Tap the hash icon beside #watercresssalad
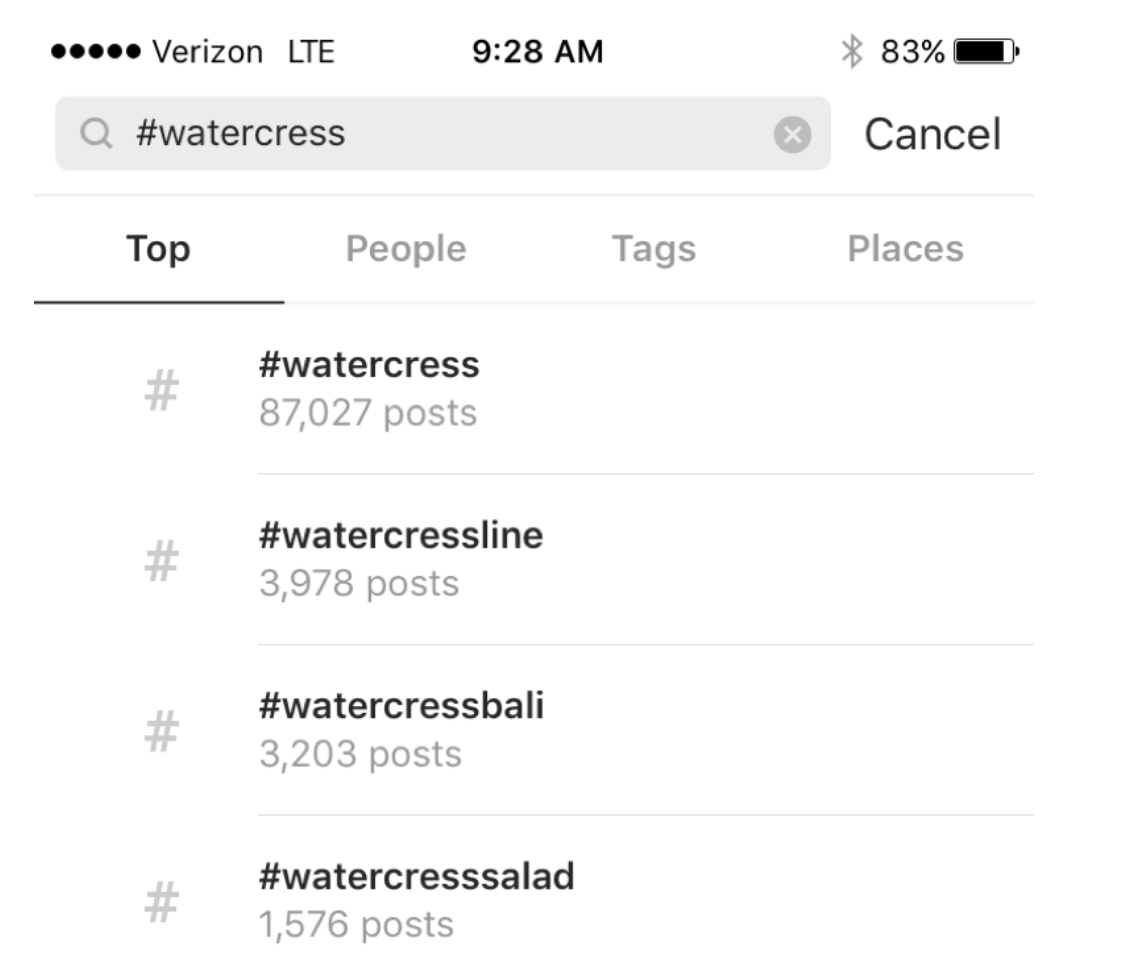1132x976 pixels. 160,903
